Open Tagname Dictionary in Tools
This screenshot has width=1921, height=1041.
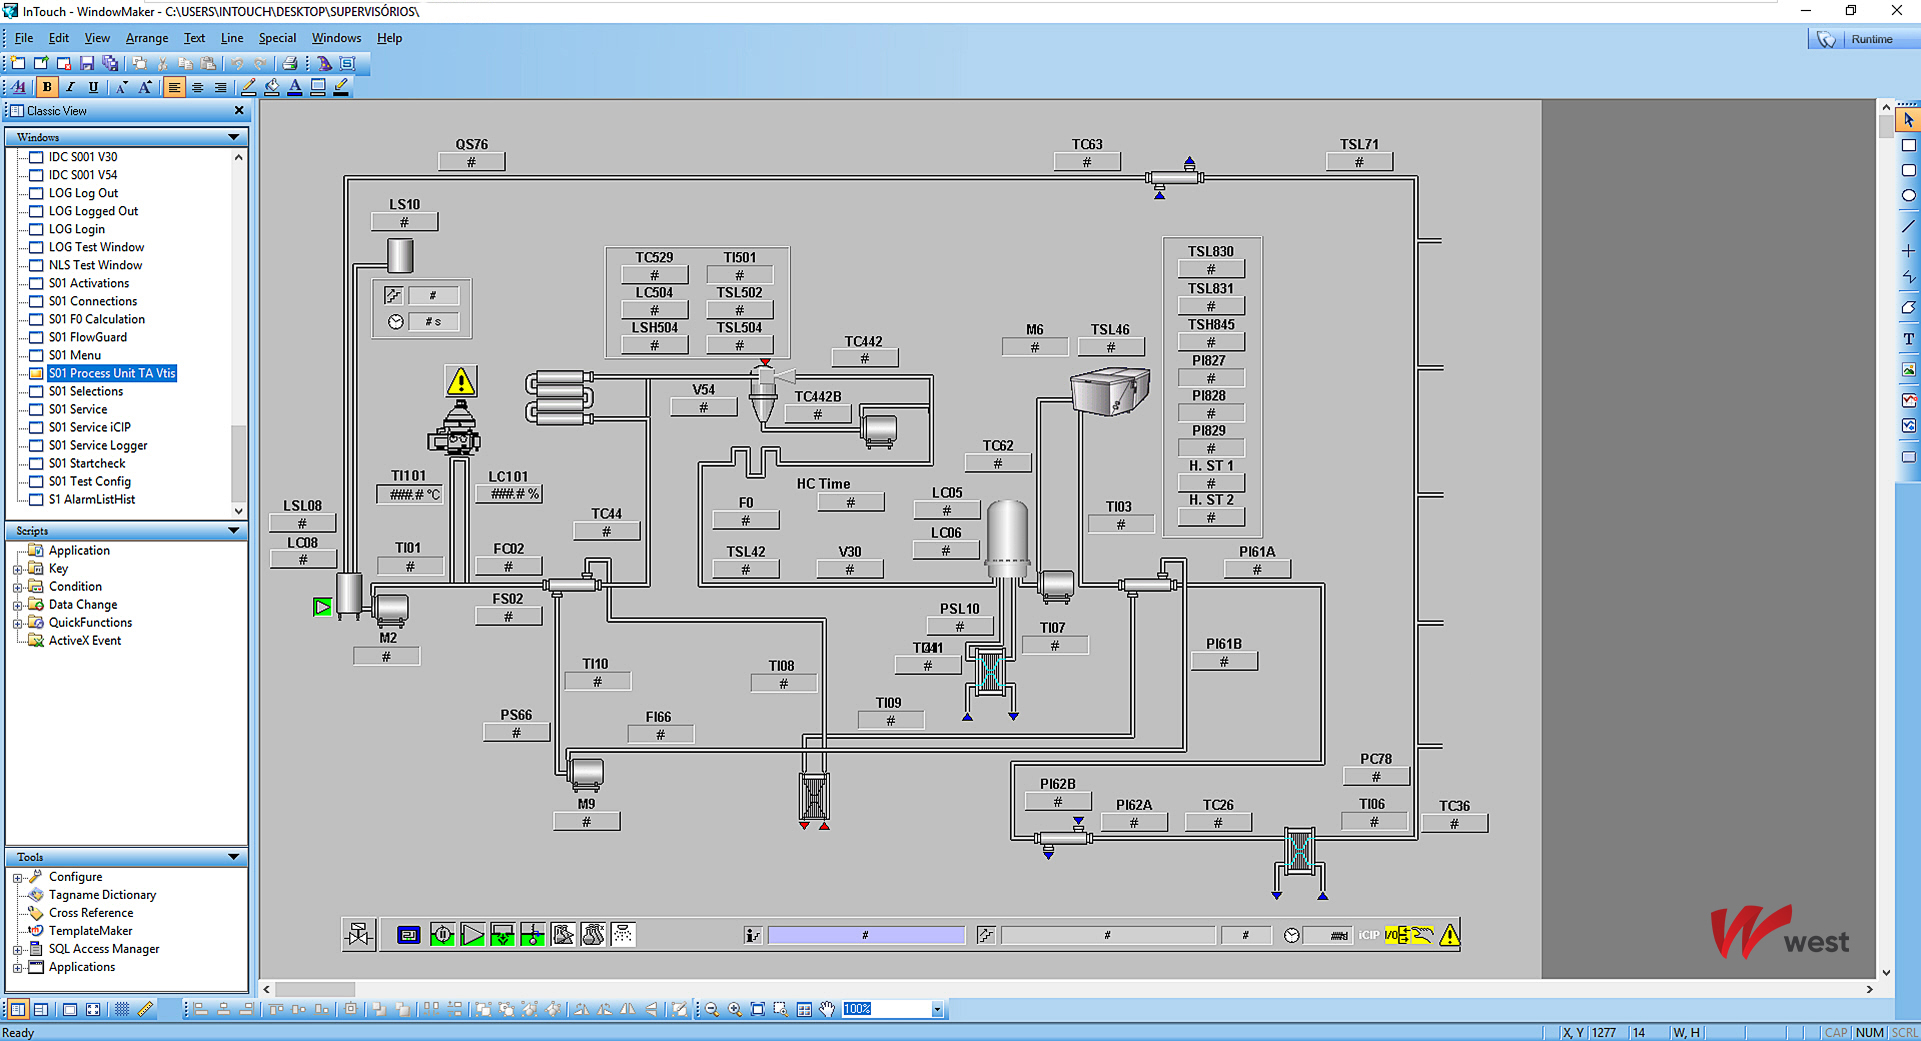pos(102,895)
